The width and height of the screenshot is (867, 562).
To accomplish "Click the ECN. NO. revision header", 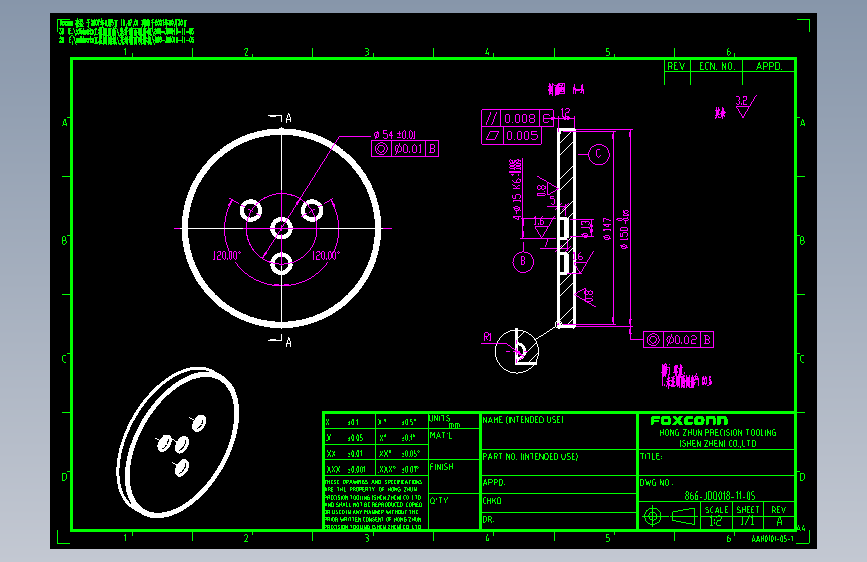I will [x=717, y=66].
